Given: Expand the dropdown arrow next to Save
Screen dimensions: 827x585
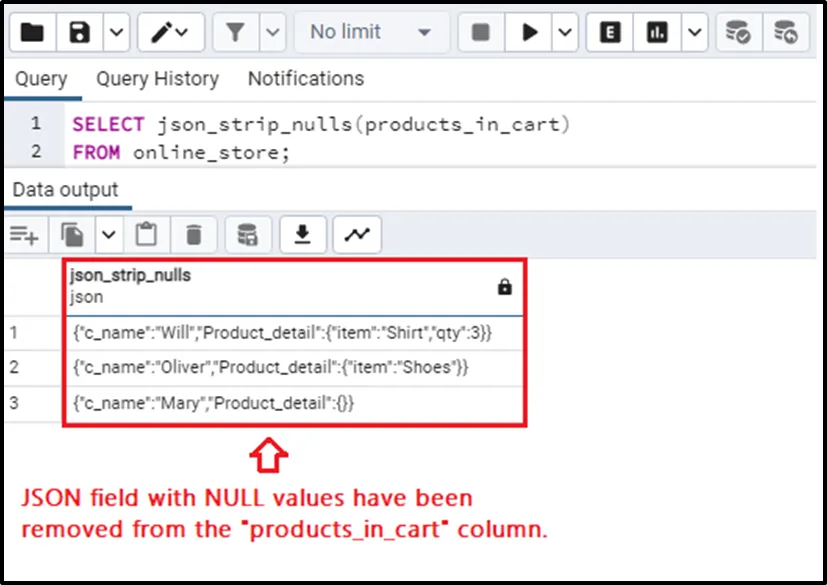Looking at the screenshot, I should click(x=116, y=33).
